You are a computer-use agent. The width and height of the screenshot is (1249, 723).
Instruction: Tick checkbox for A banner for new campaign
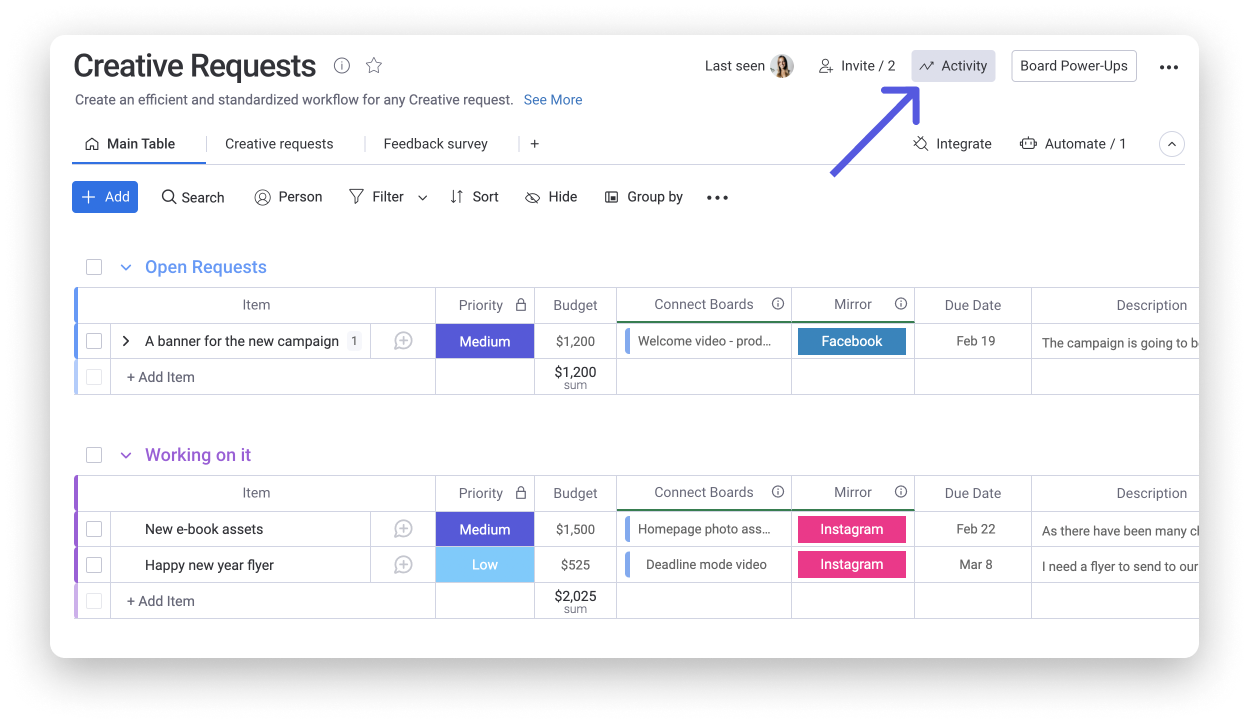(94, 341)
